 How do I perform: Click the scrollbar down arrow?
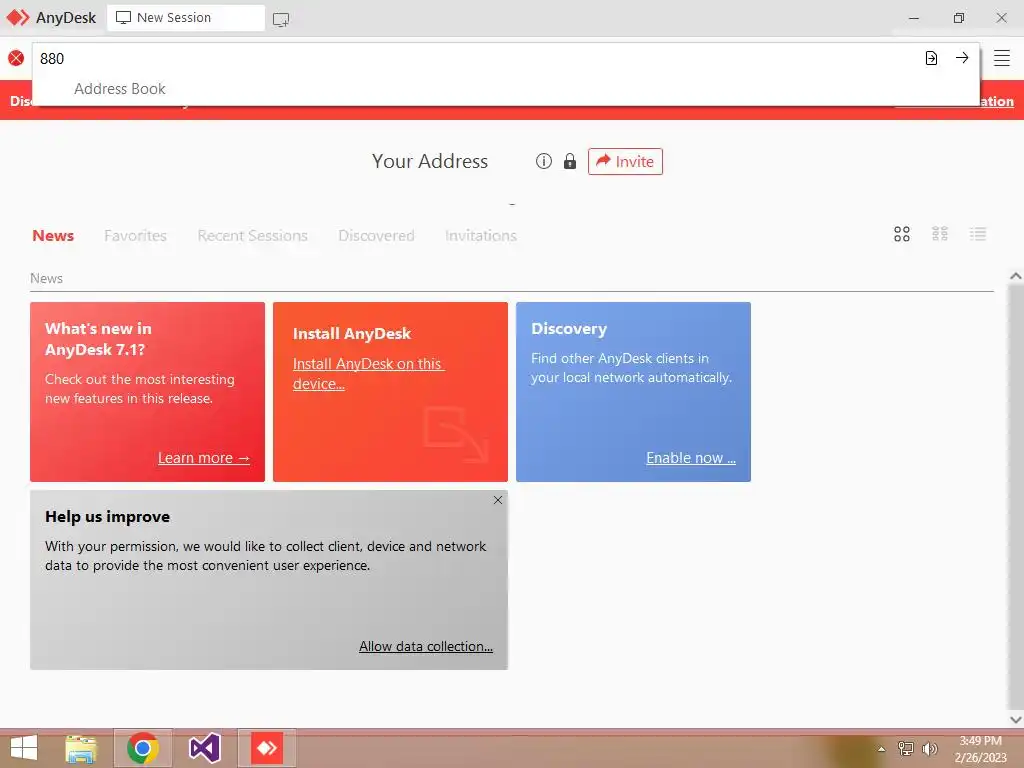(x=1016, y=719)
